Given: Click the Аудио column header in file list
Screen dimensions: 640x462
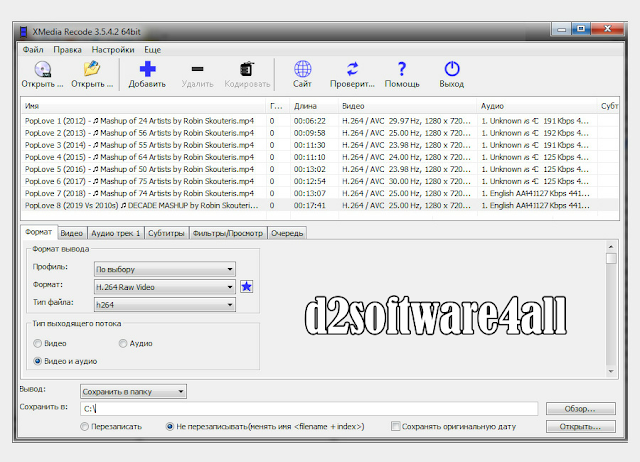Looking at the screenshot, I should coord(537,106).
